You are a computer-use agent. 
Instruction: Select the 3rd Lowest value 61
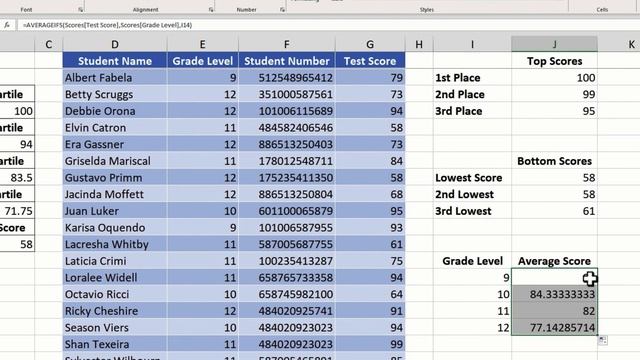click(x=554, y=211)
